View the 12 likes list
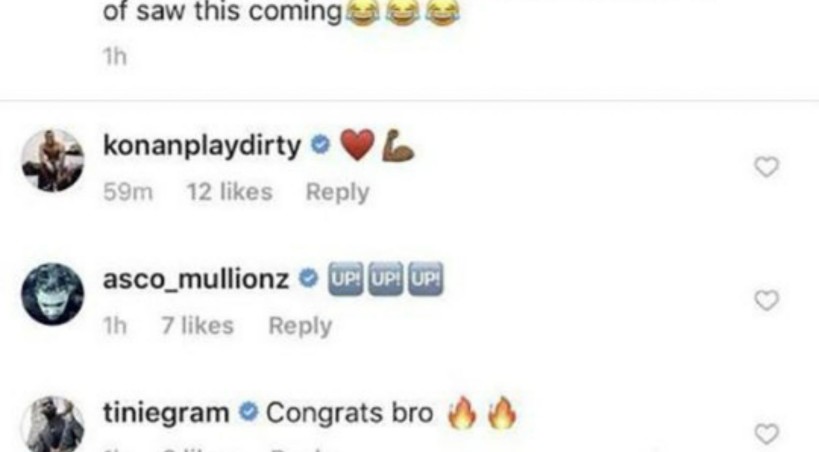819x452 pixels. pos(230,192)
